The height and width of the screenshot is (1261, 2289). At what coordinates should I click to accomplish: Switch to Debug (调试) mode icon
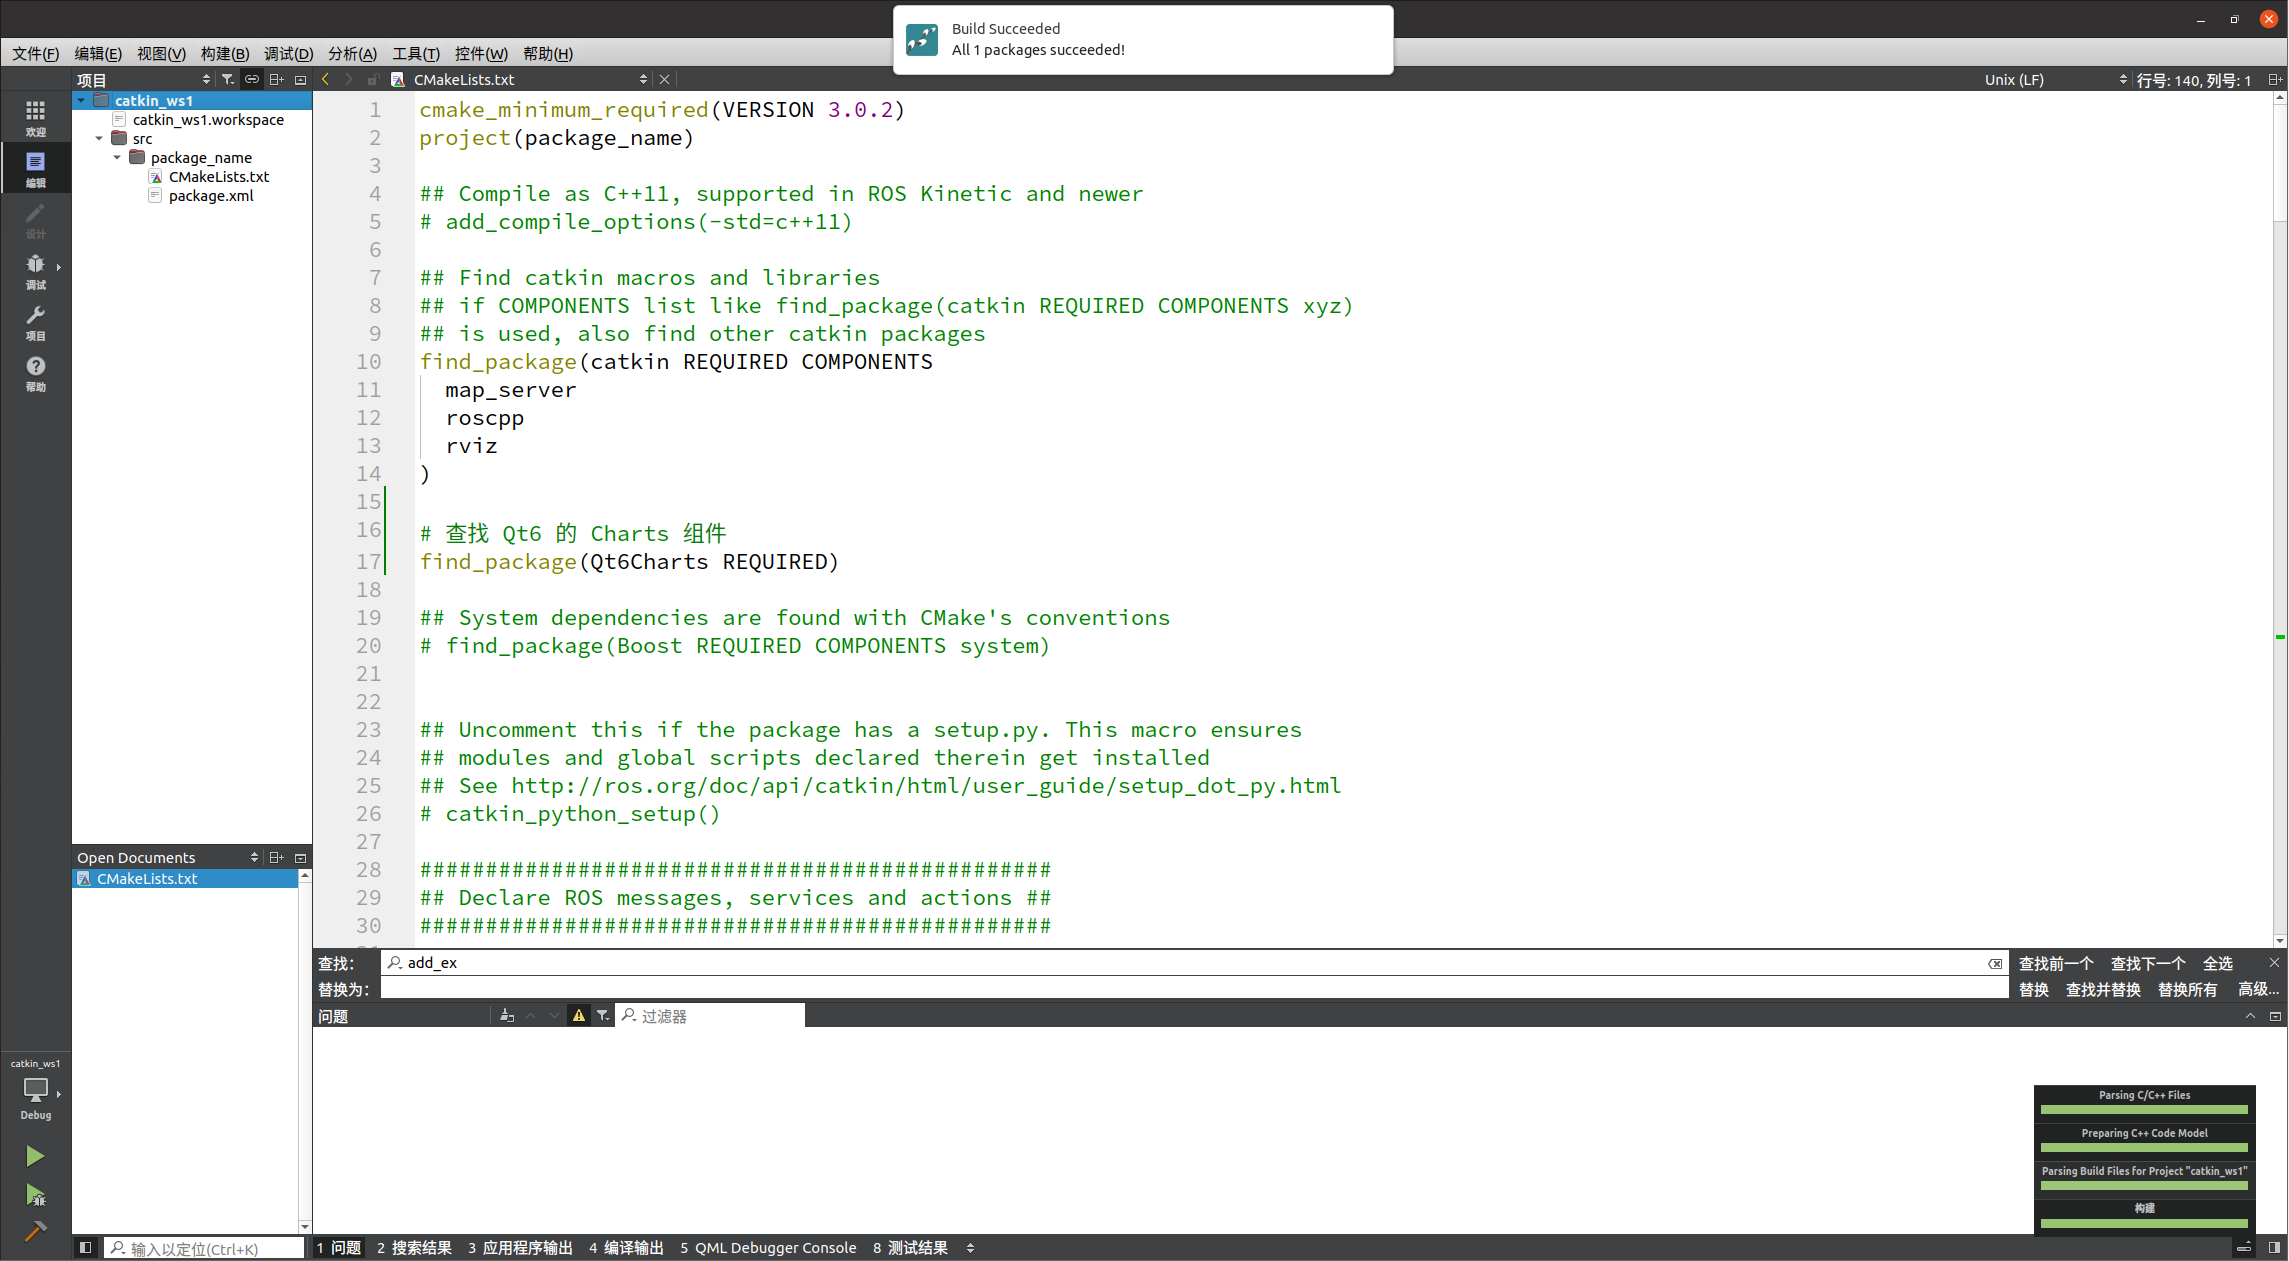(x=35, y=270)
